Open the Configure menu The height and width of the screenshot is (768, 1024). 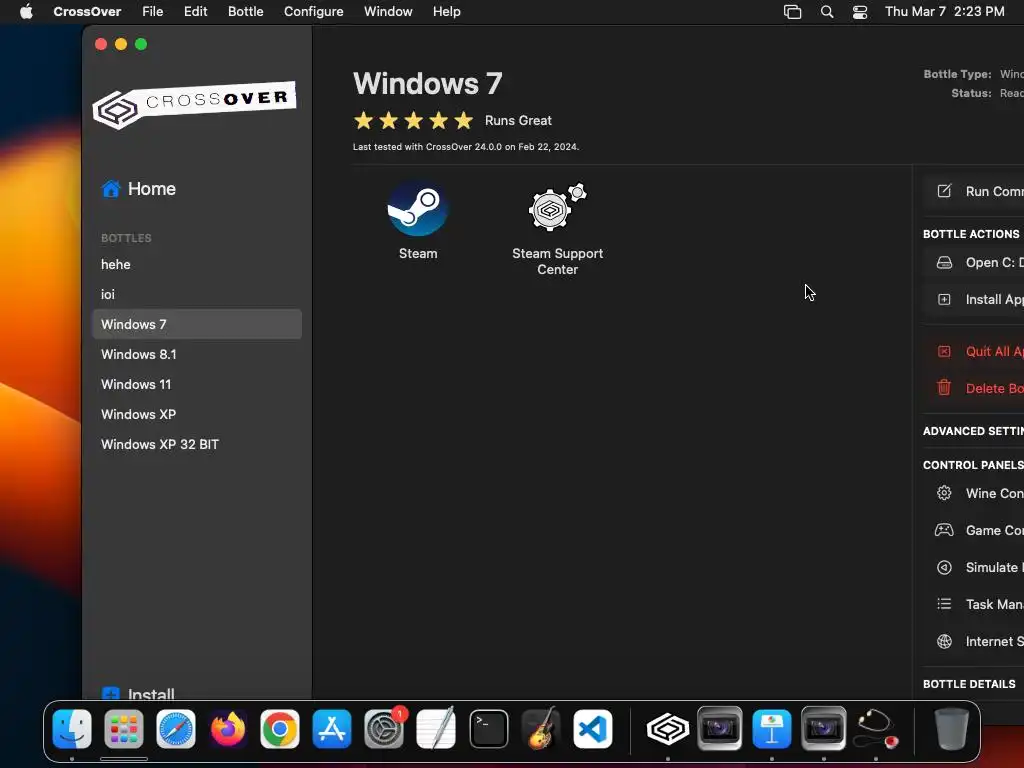click(x=313, y=12)
